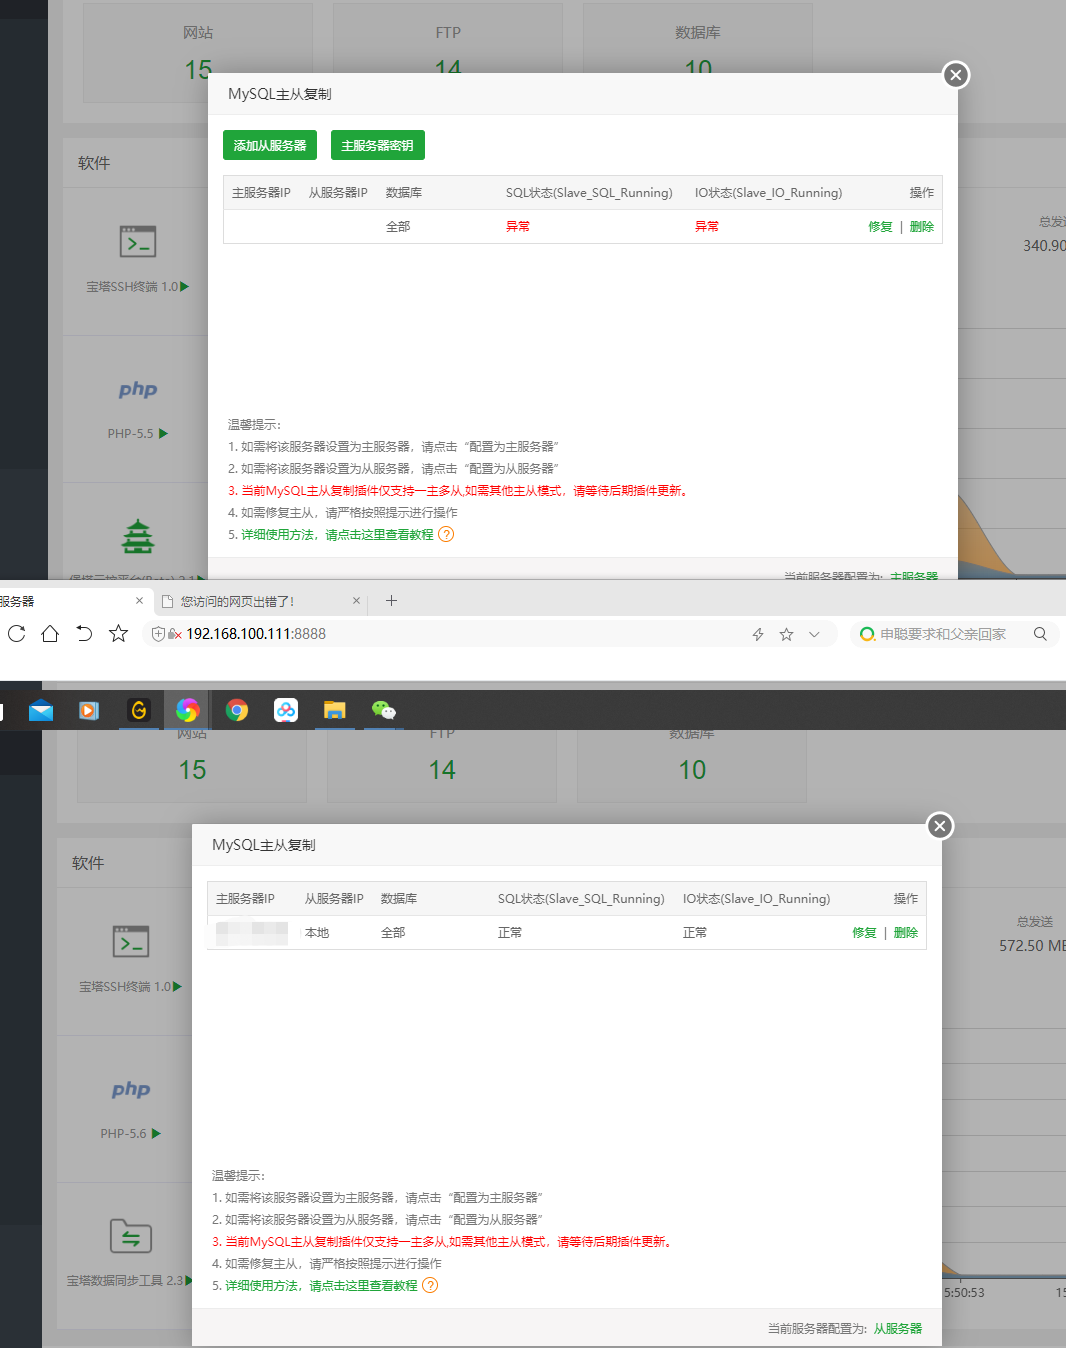Open a new browser tab with plus
This screenshot has height=1348, width=1066.
coord(392,600)
